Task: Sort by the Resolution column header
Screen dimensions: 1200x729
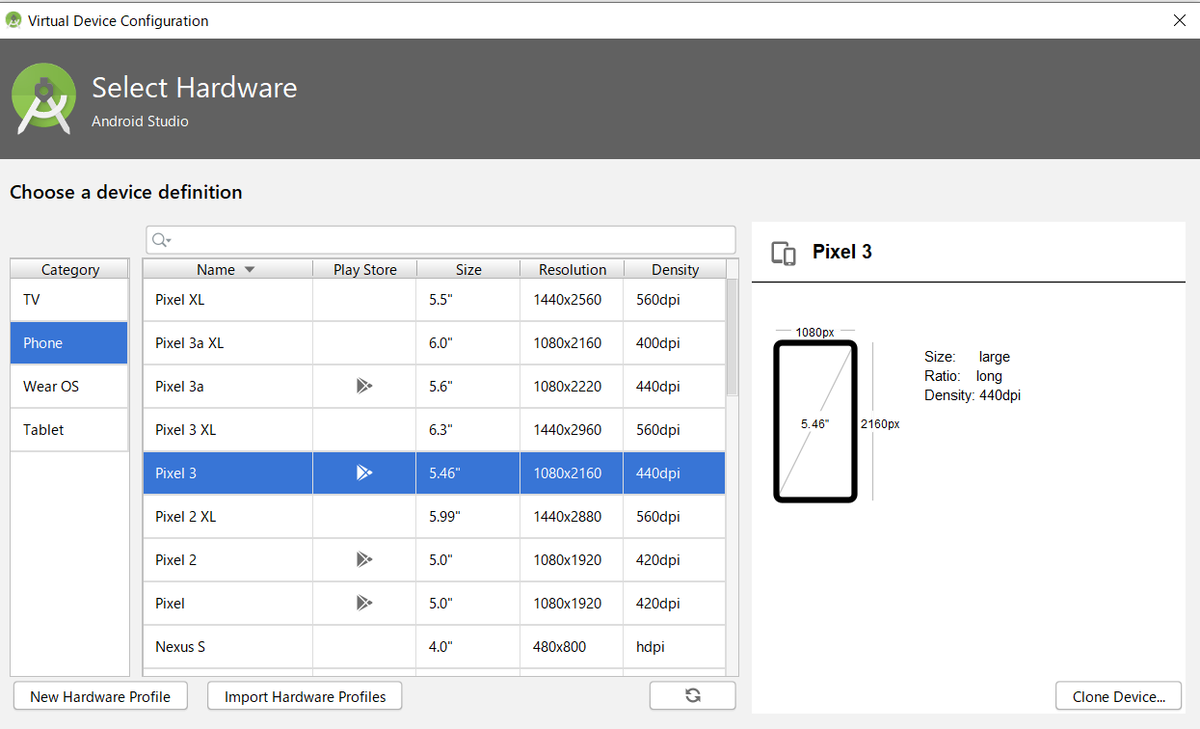Action: (572, 269)
